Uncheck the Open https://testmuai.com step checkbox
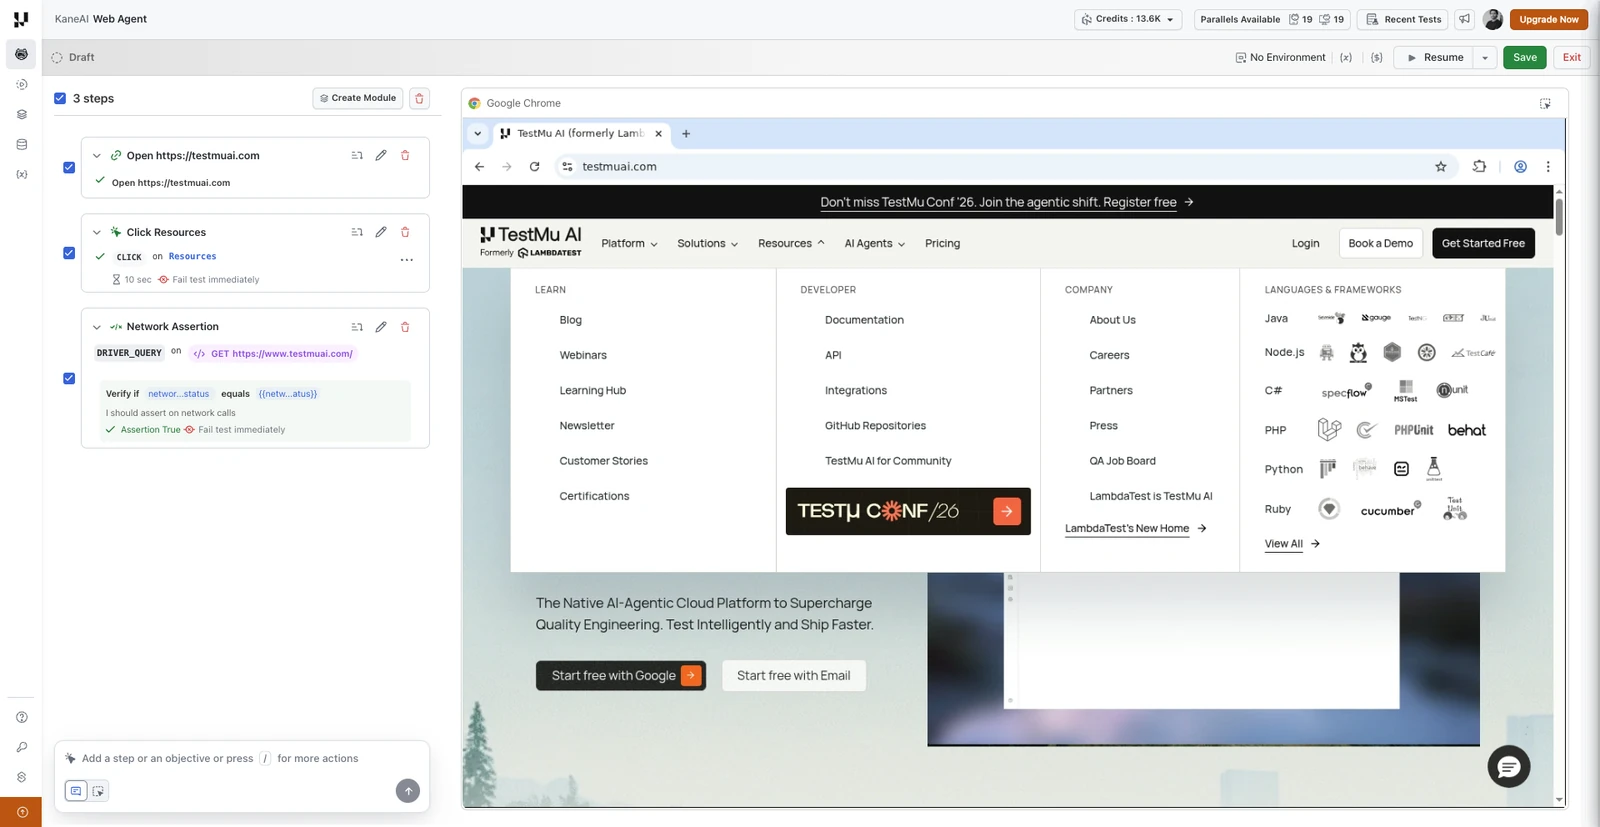Screen dimensions: 1600x827 pyautogui.click(x=69, y=167)
